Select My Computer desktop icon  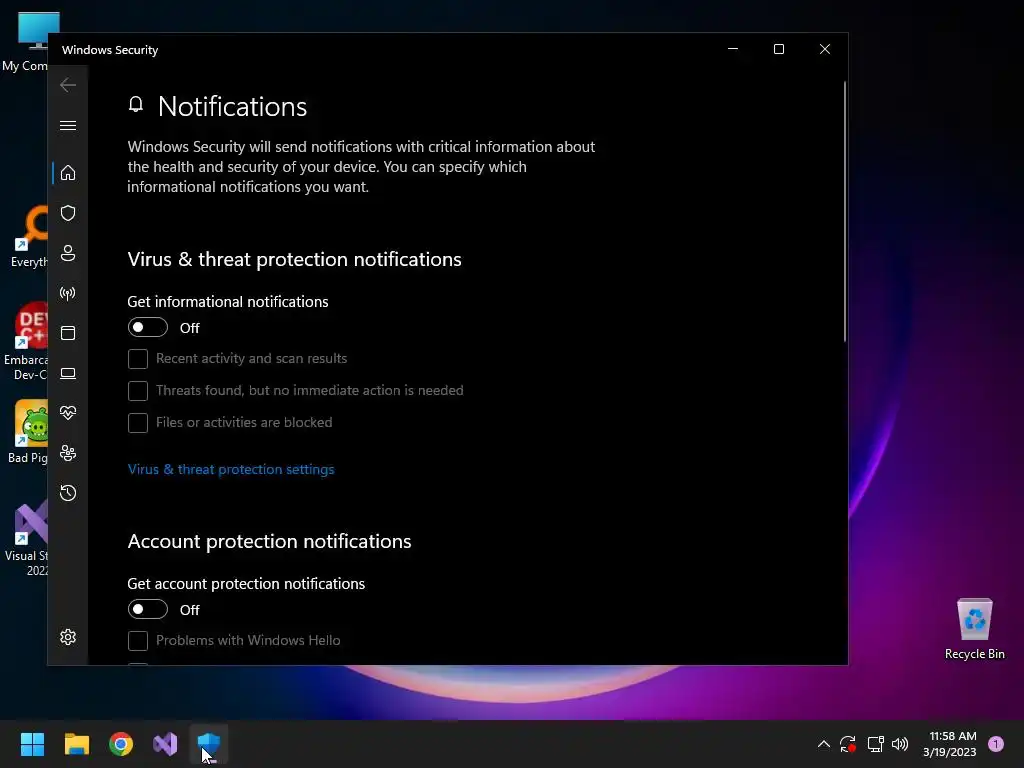[x=25, y=41]
